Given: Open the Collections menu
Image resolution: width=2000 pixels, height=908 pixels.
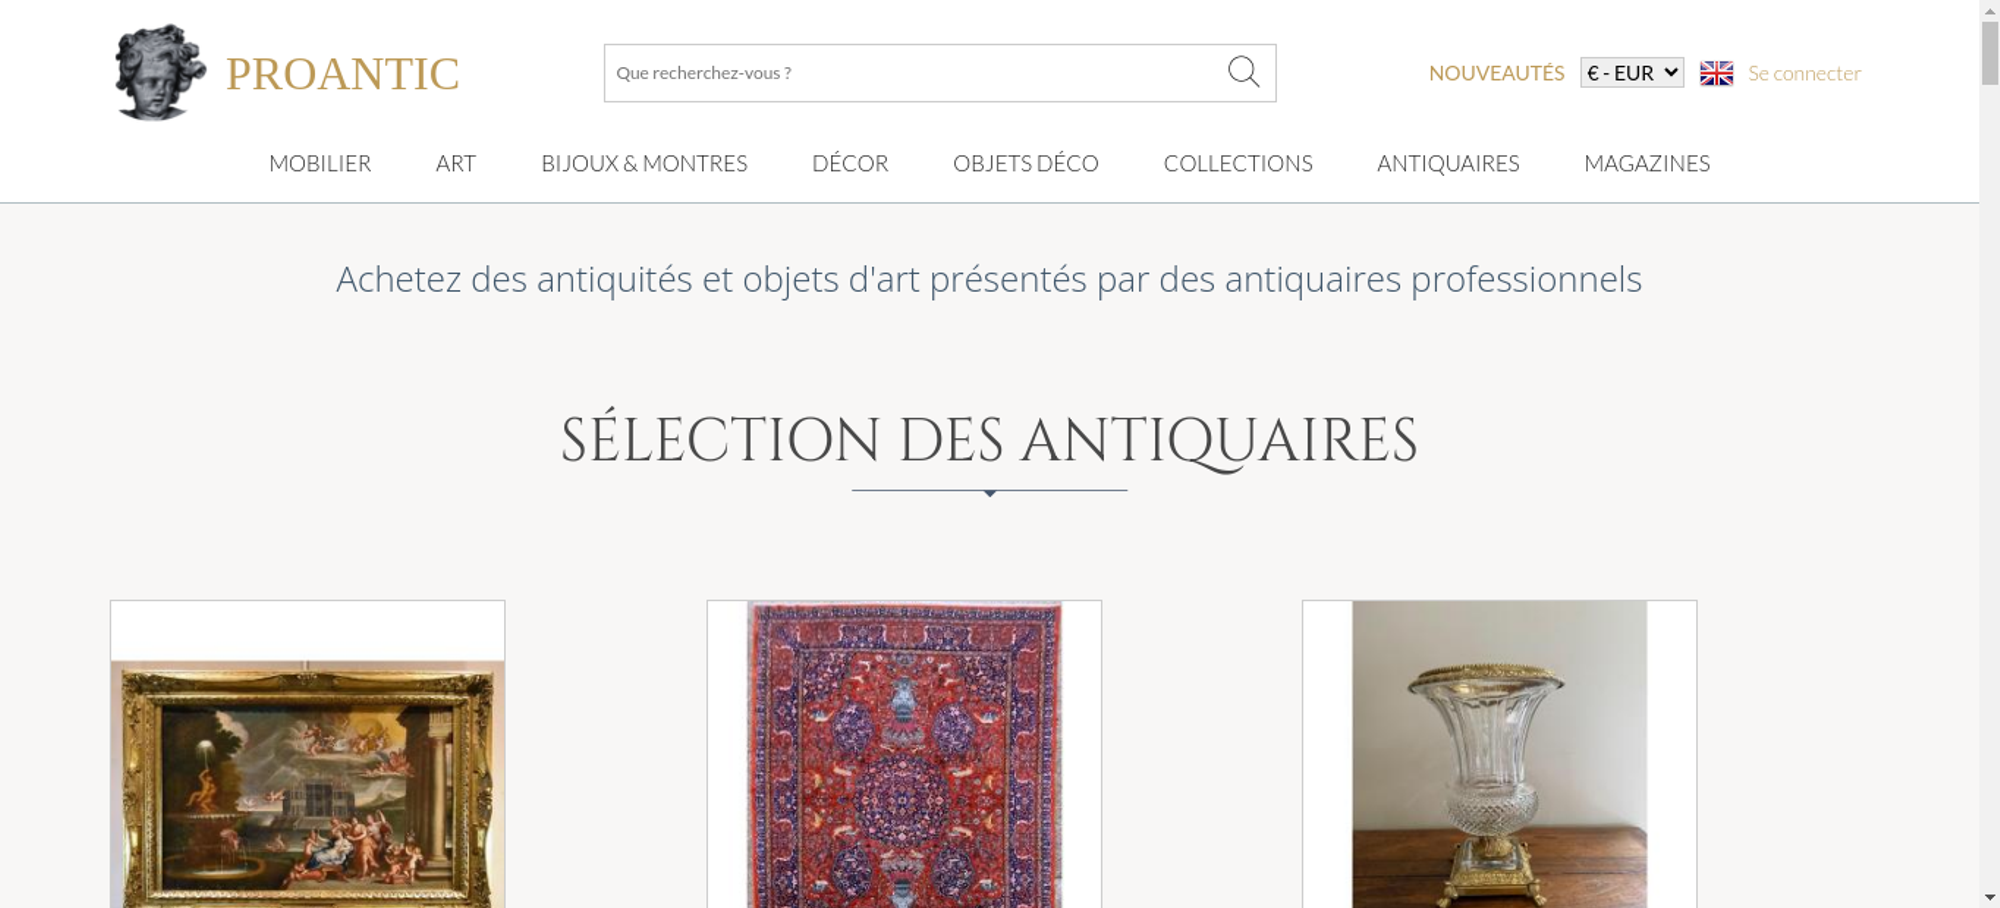Looking at the screenshot, I should [1238, 163].
